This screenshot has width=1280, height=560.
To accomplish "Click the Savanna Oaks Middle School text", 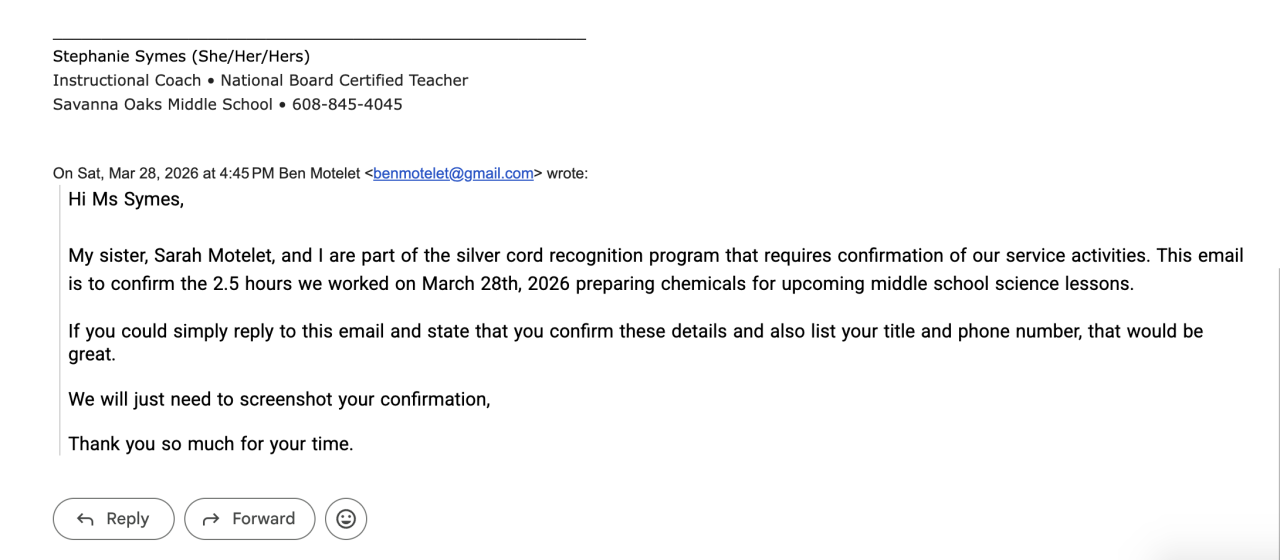I will pyautogui.click(x=162, y=104).
